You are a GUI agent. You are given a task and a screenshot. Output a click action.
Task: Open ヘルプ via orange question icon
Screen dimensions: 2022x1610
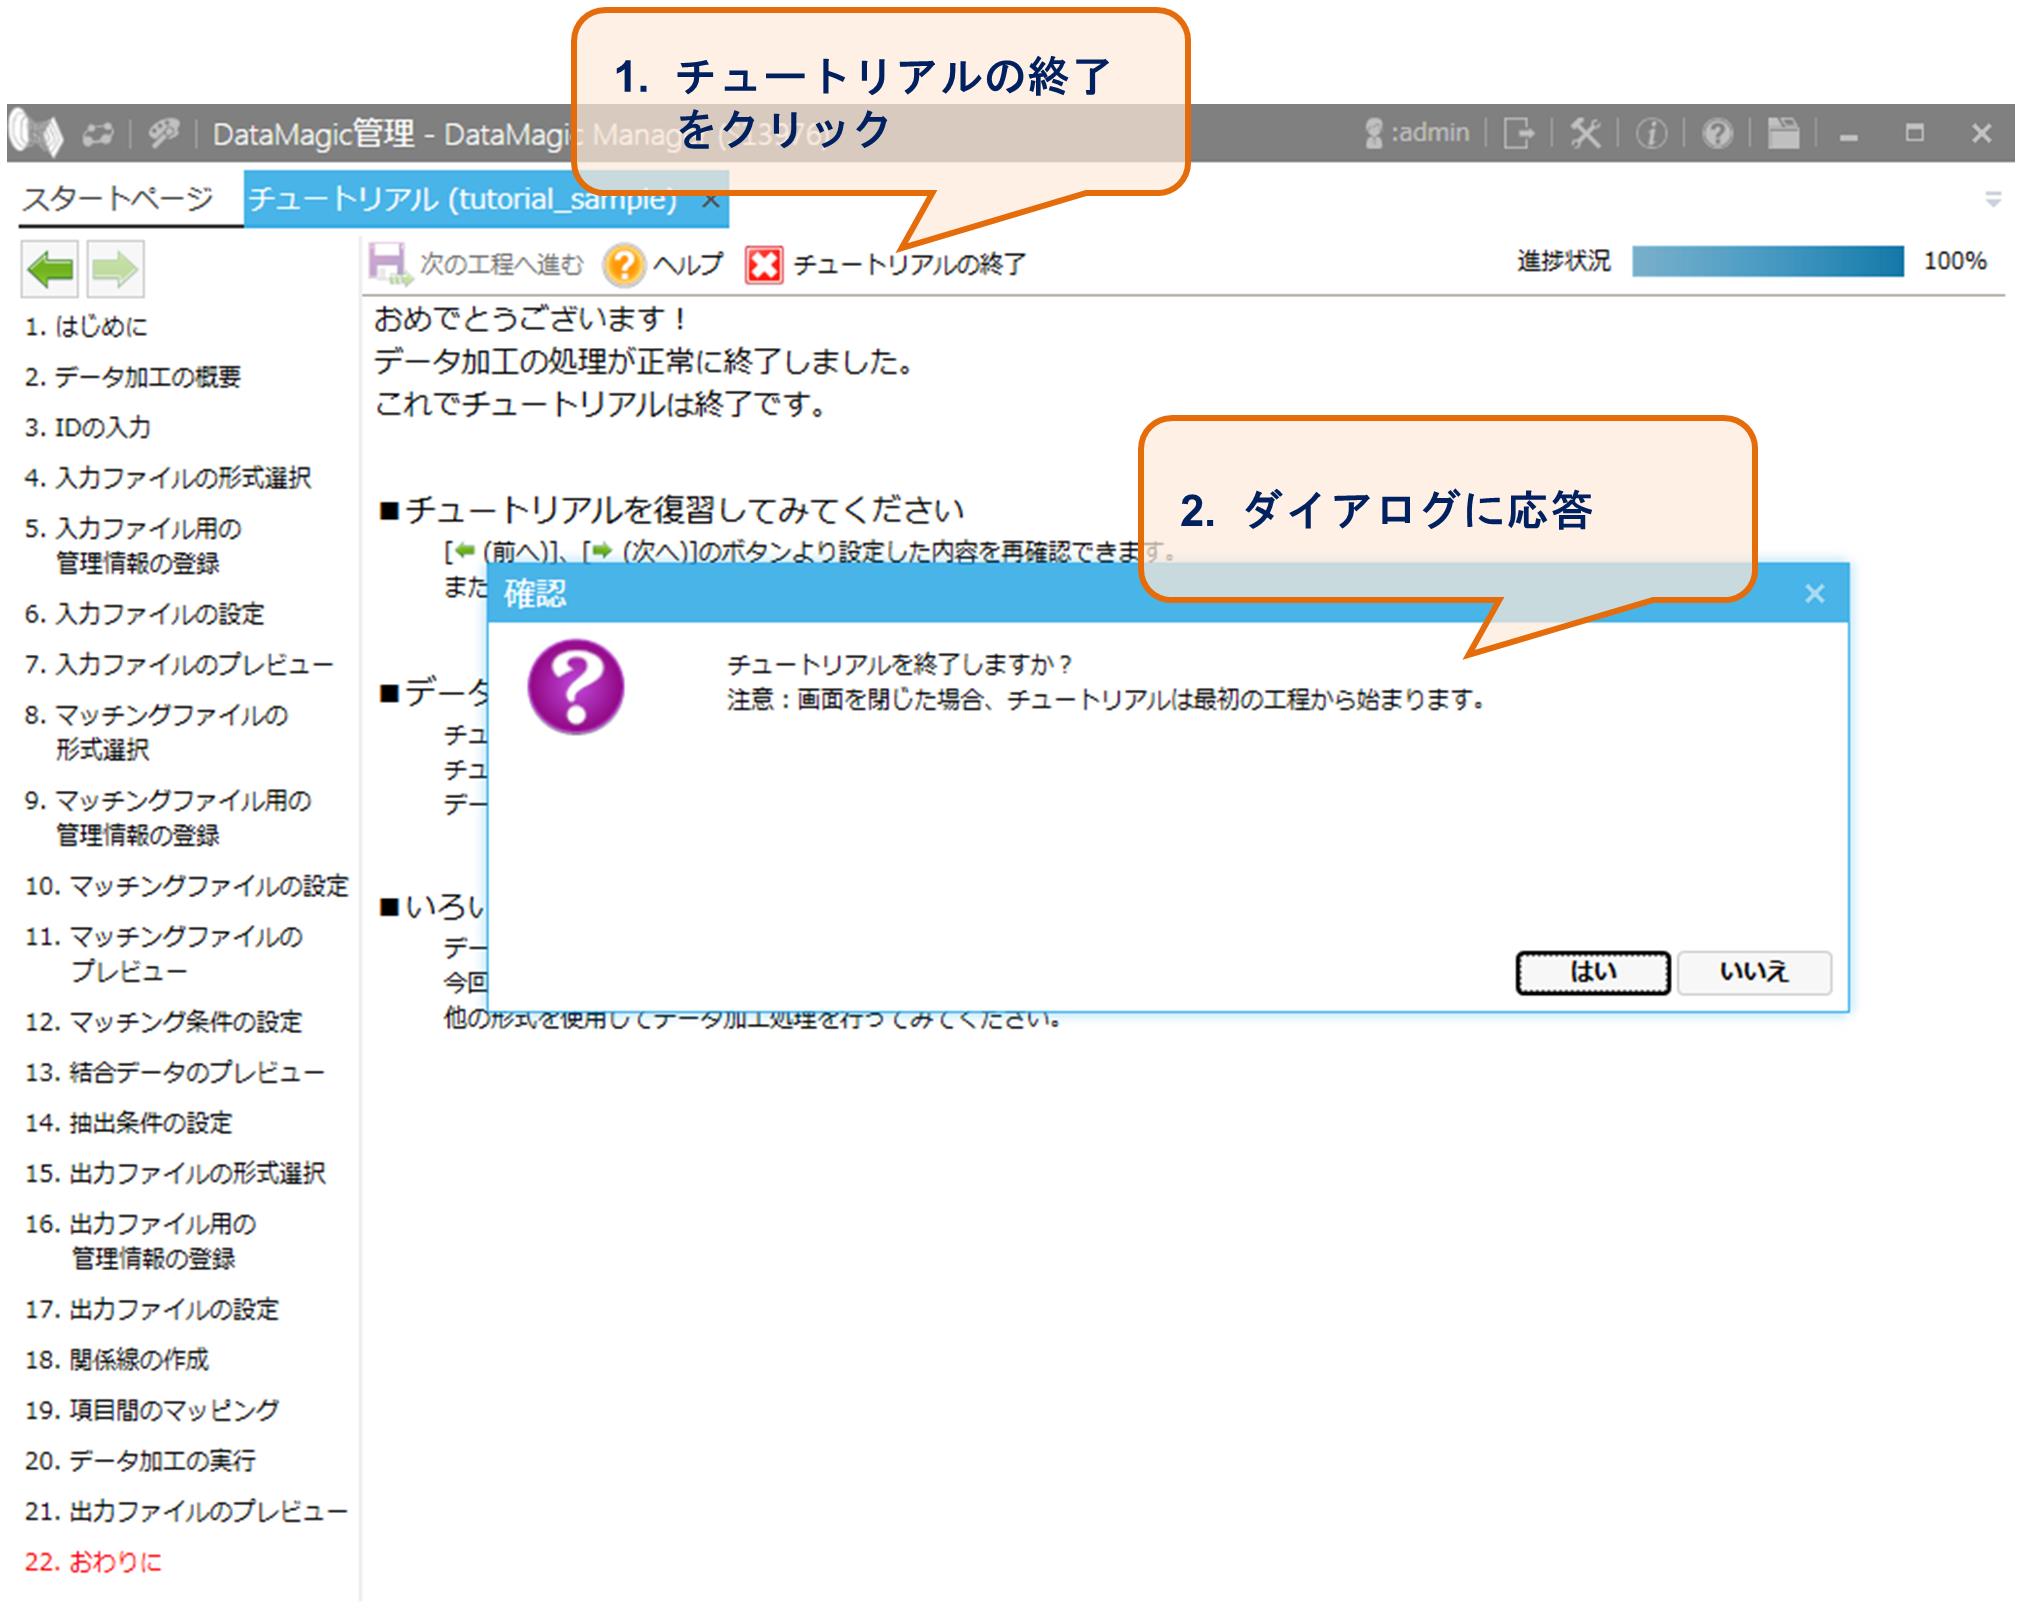tap(623, 265)
